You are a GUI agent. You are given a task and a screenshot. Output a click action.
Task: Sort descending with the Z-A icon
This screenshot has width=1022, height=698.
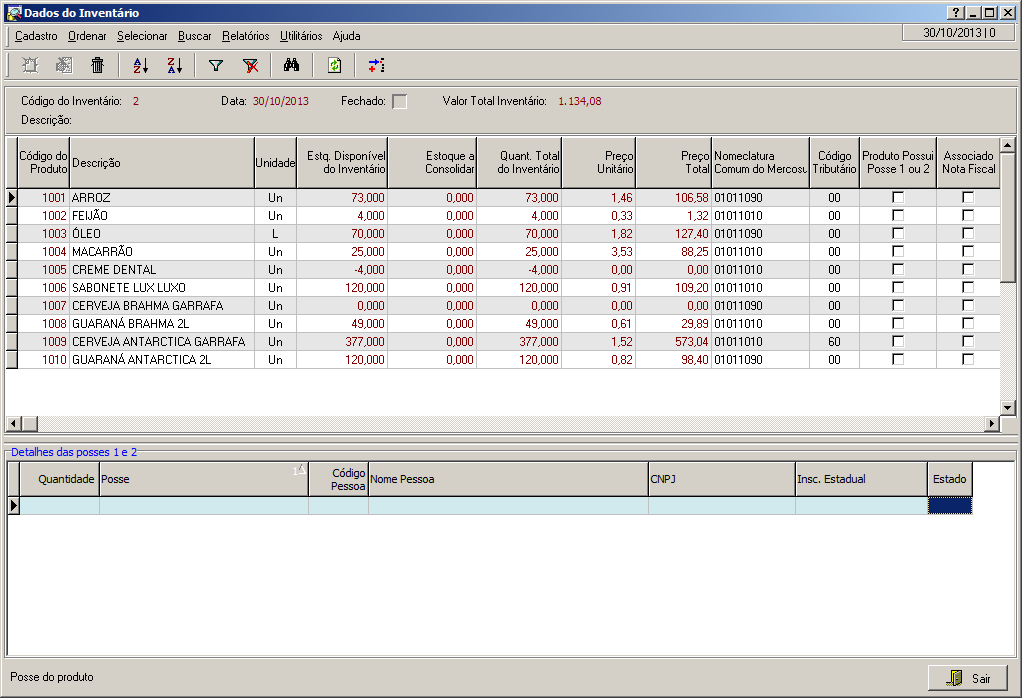click(175, 66)
